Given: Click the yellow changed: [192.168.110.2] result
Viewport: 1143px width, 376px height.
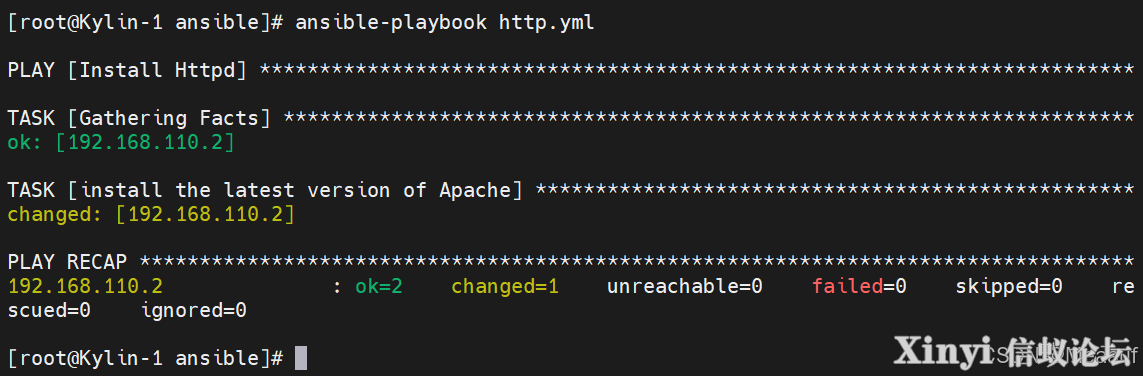Looking at the screenshot, I should click(x=151, y=214).
